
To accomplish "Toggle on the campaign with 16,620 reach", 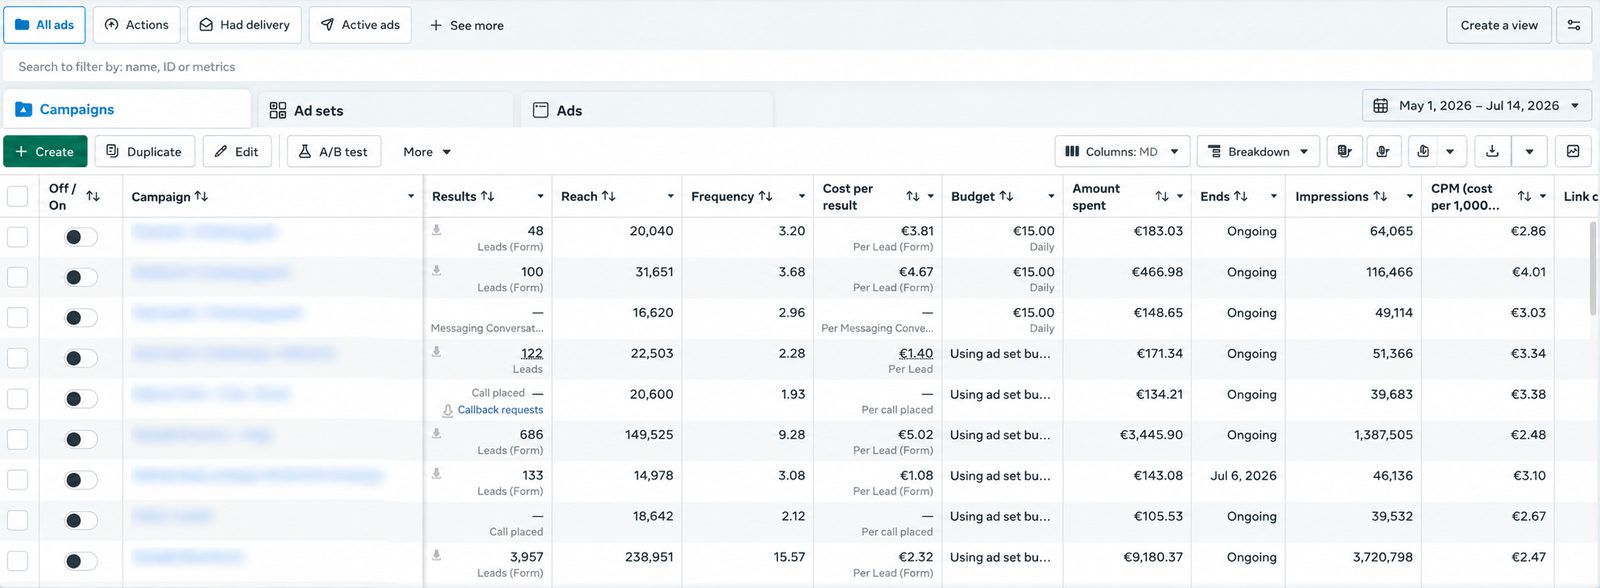I will [81, 318].
